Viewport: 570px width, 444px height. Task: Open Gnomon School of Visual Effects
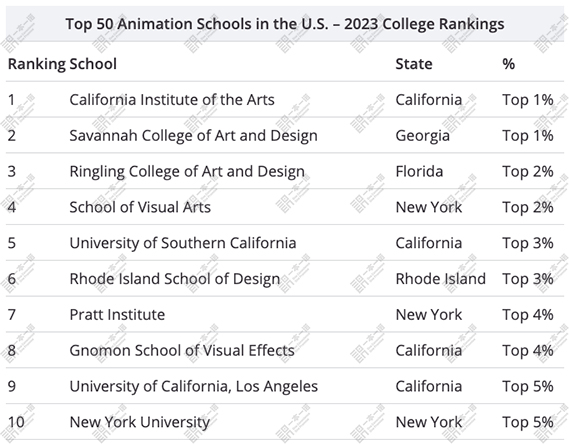click(x=182, y=350)
